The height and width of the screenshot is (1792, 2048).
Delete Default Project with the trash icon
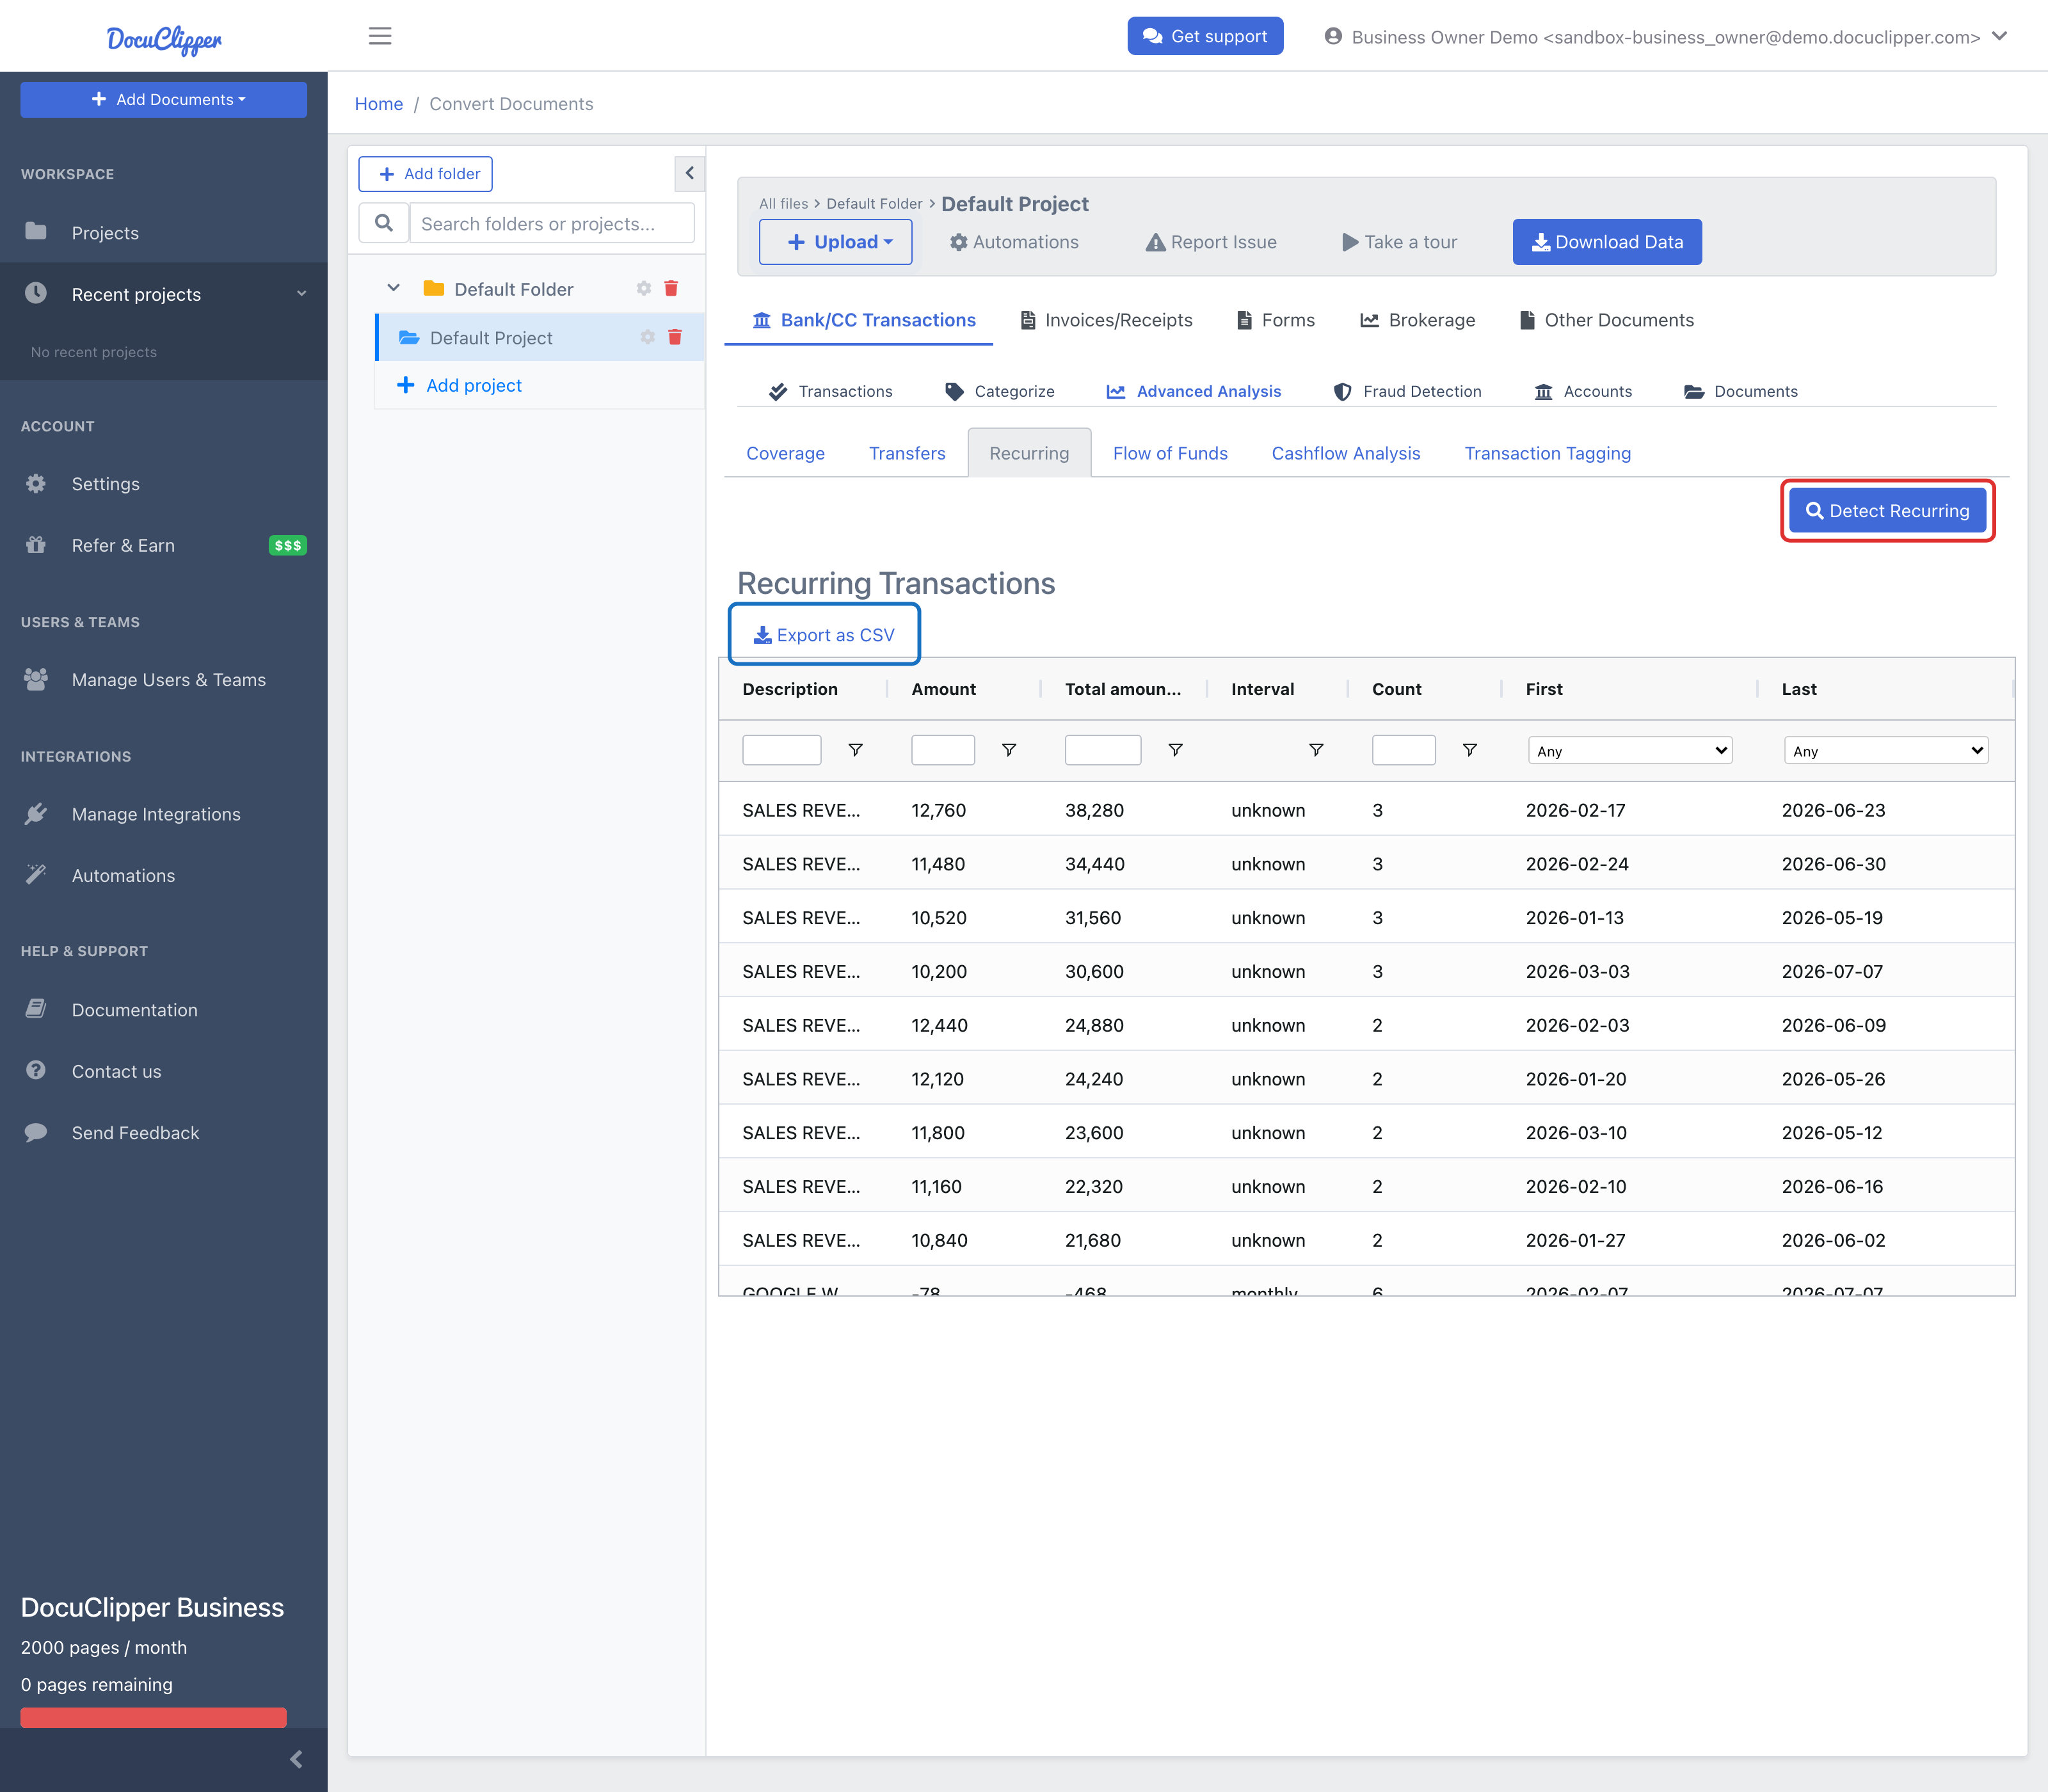point(675,337)
